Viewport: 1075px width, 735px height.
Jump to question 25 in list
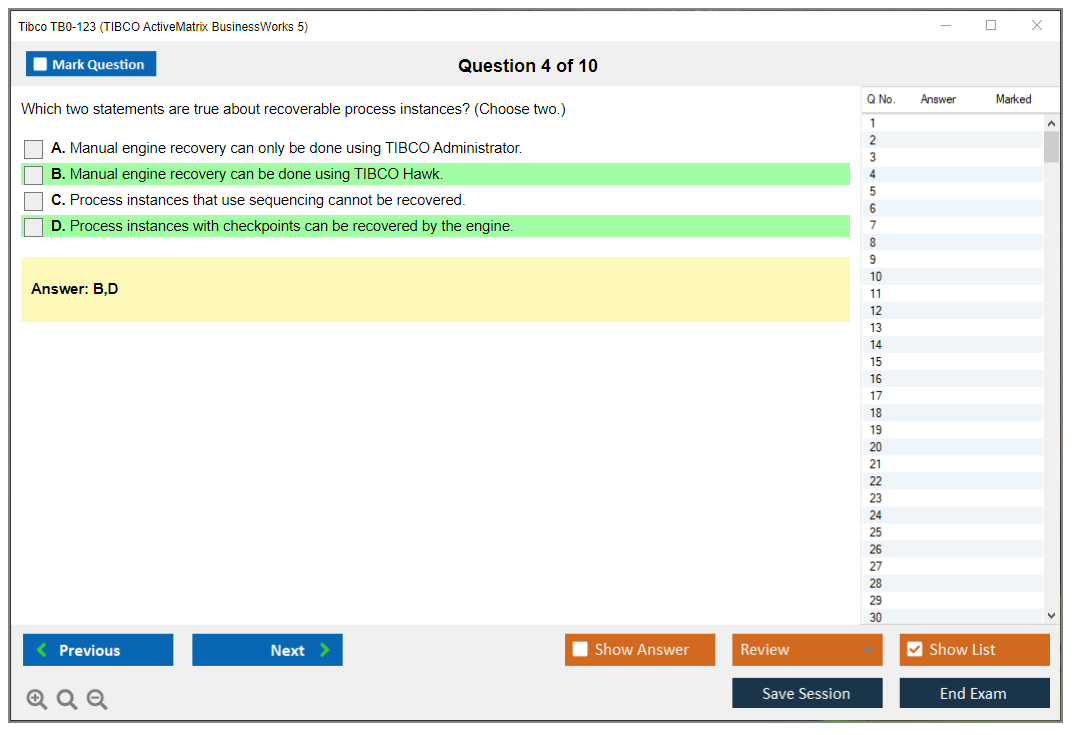(876, 532)
